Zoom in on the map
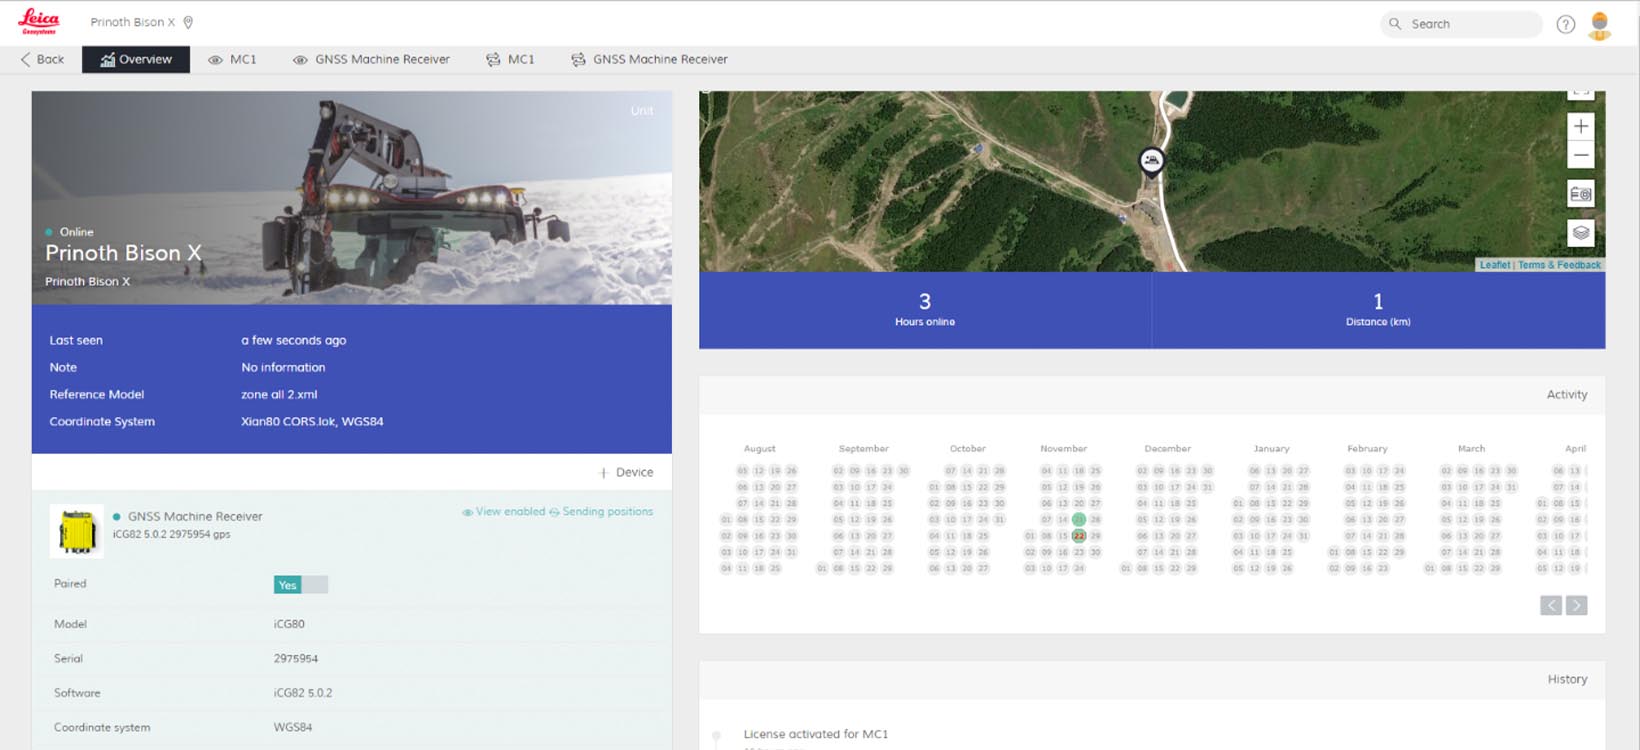The image size is (1640, 750). [x=1580, y=126]
